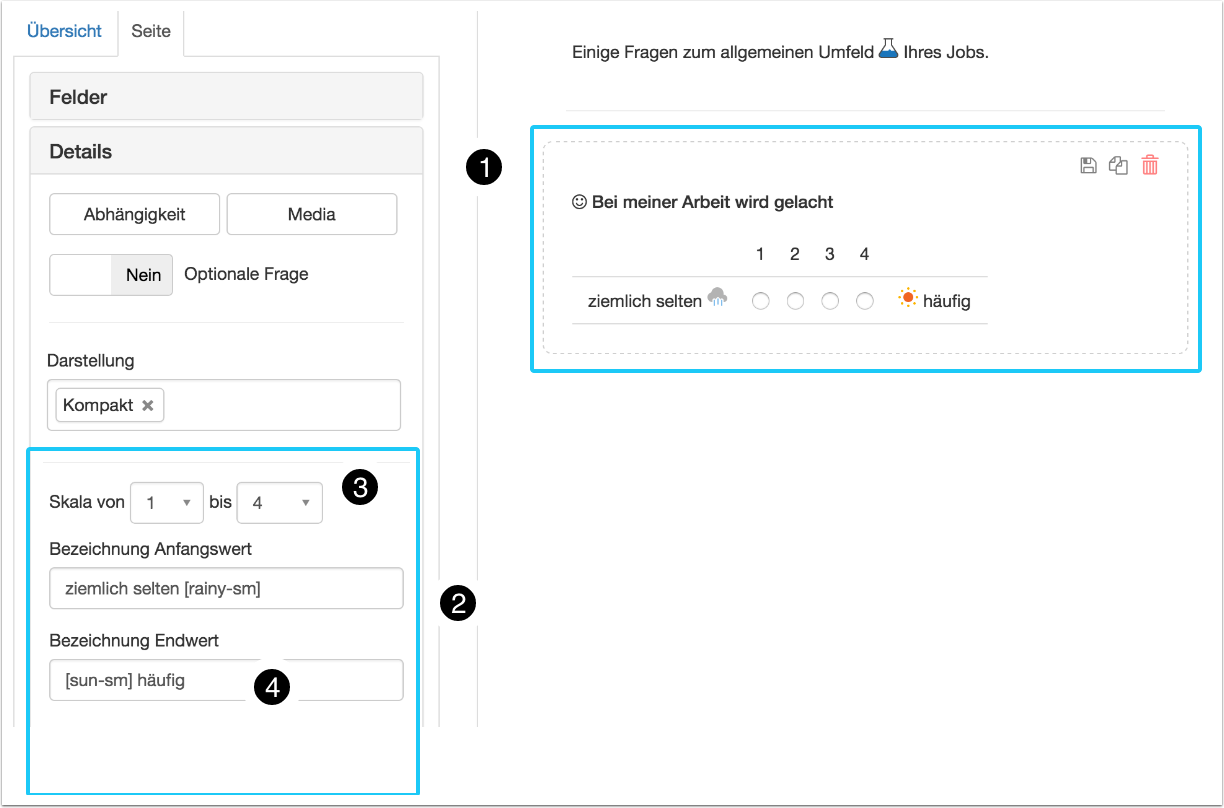The height and width of the screenshot is (808, 1224).
Task: Click the rainy cloud icon beside 'ziemlich selten'
Action: click(717, 297)
